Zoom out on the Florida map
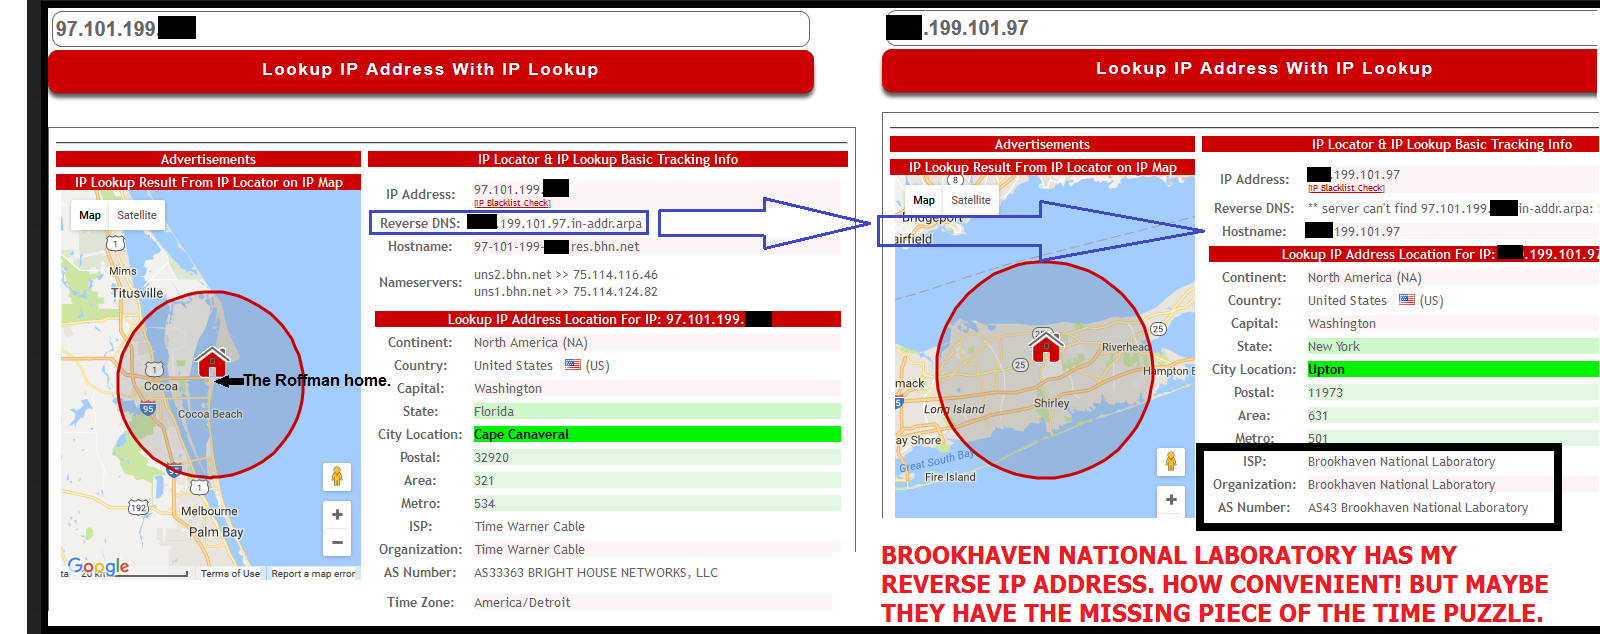Screen dimensions: 1600x634 337,542
